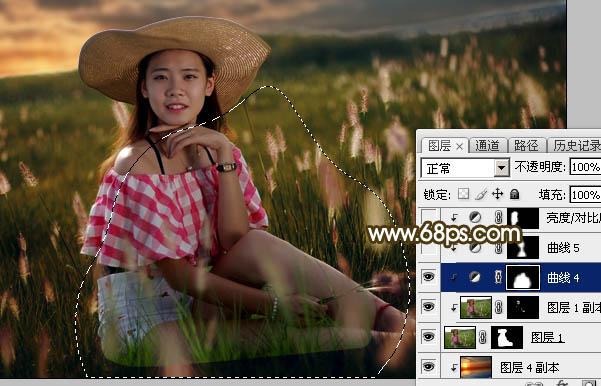Click the clipping arrow on 亮度/对比度 layer

pos(454,218)
